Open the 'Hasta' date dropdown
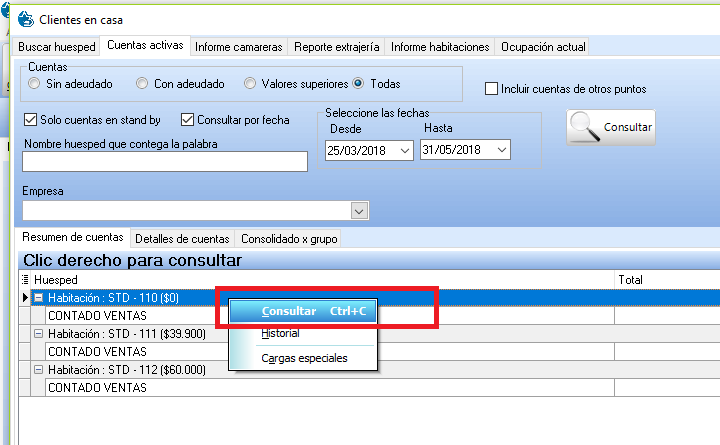This screenshot has height=445, width=720. 501,150
